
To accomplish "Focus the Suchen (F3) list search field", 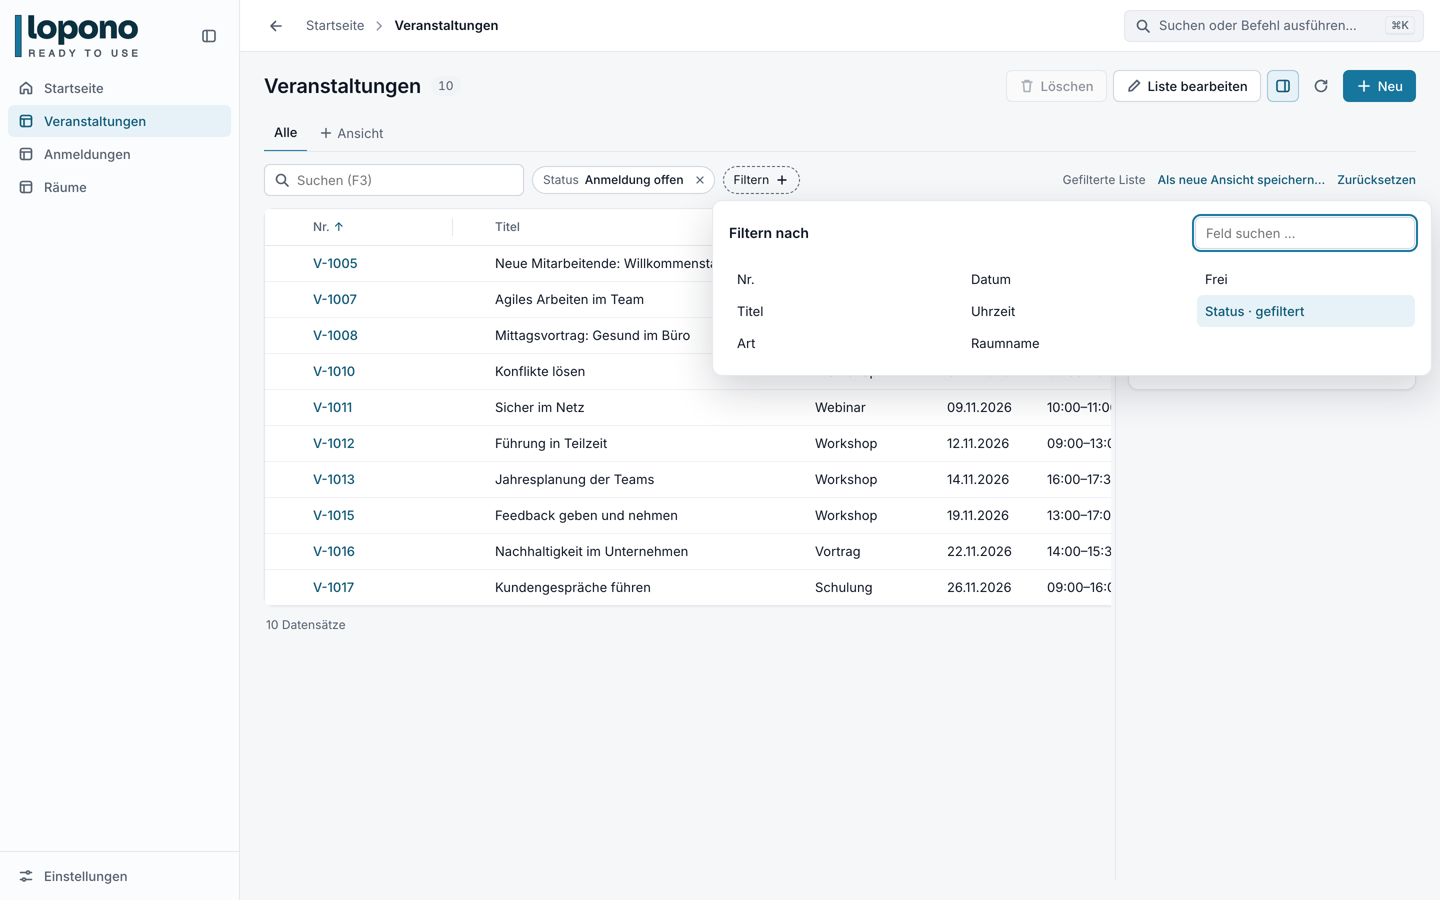I will (394, 180).
